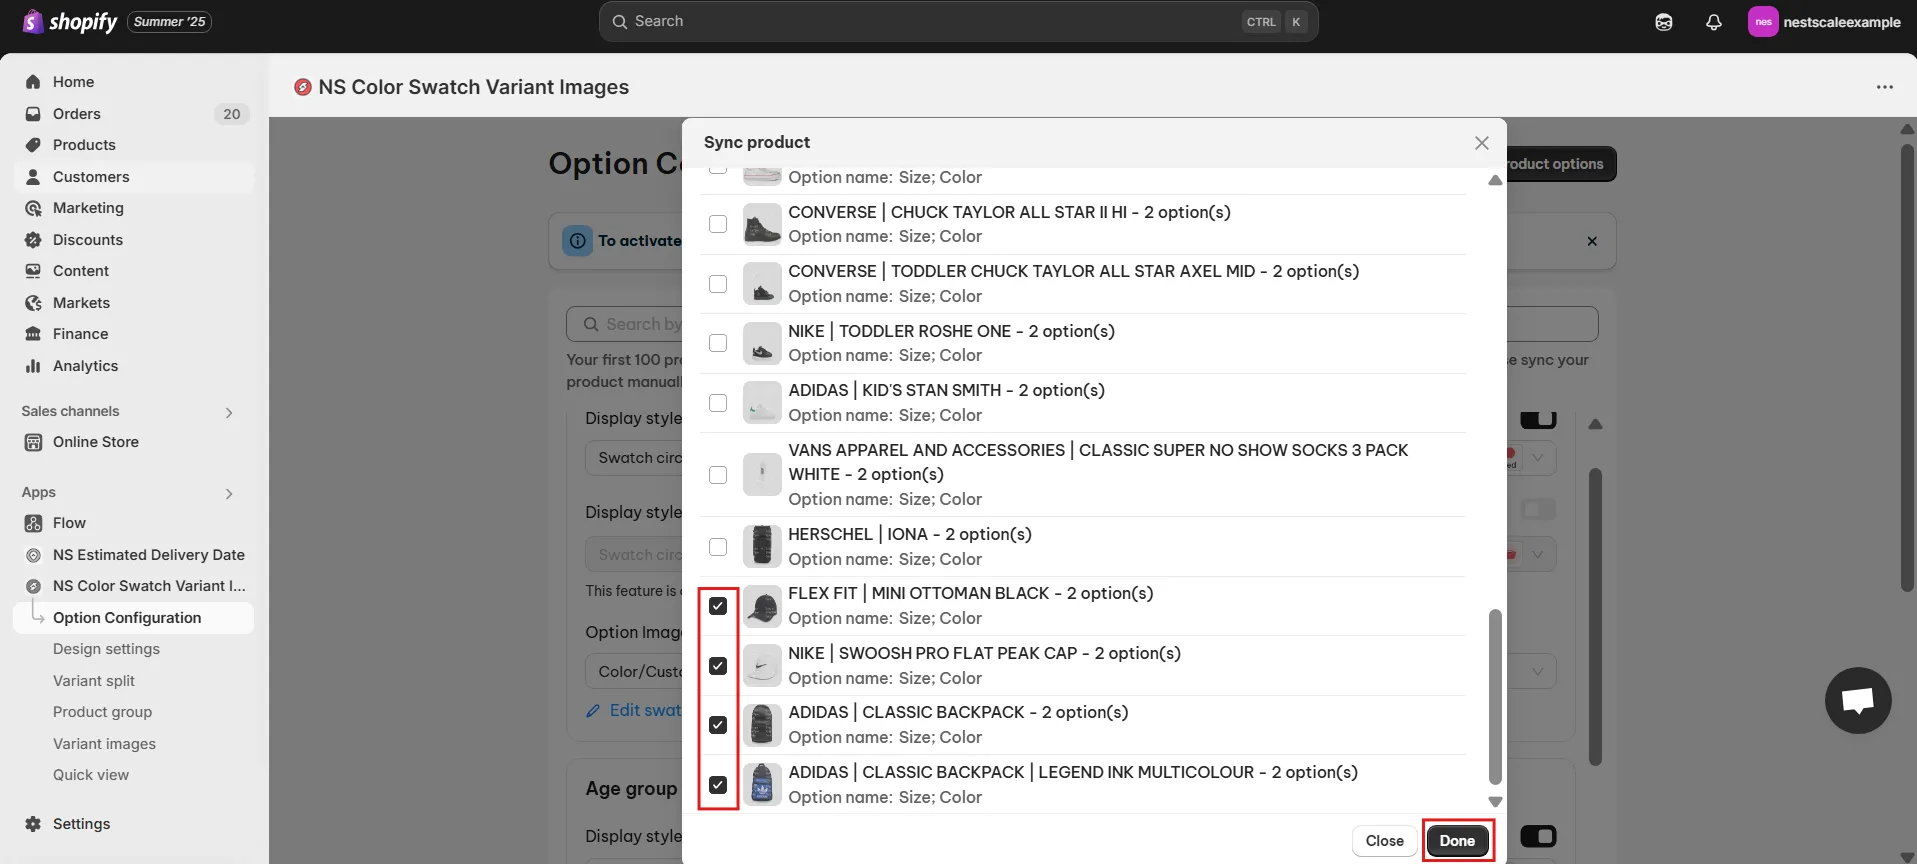Click the Shopify logo

point(69,21)
